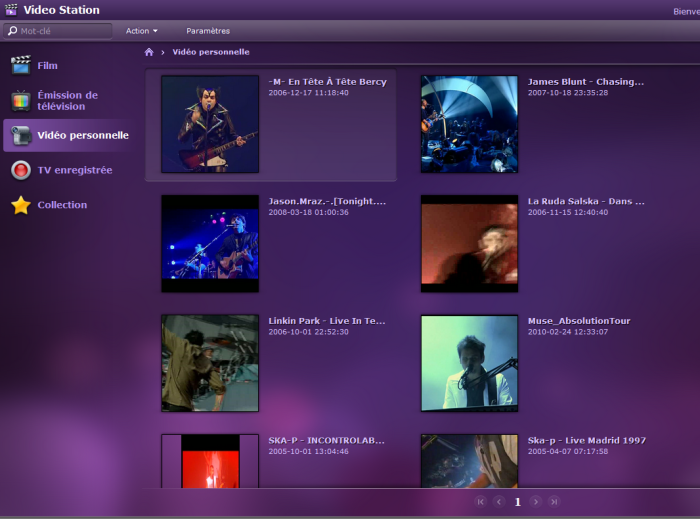
Task: Click the television icon for Émission de télévision
Action: 20,101
